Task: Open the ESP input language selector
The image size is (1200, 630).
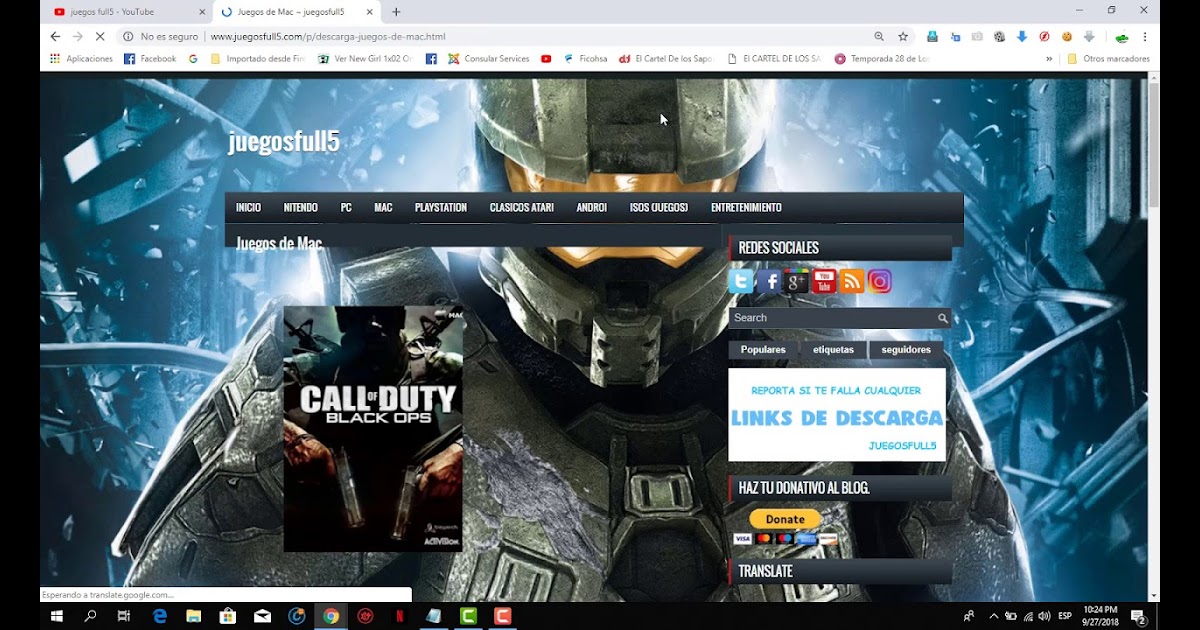Action: (x=1065, y=616)
